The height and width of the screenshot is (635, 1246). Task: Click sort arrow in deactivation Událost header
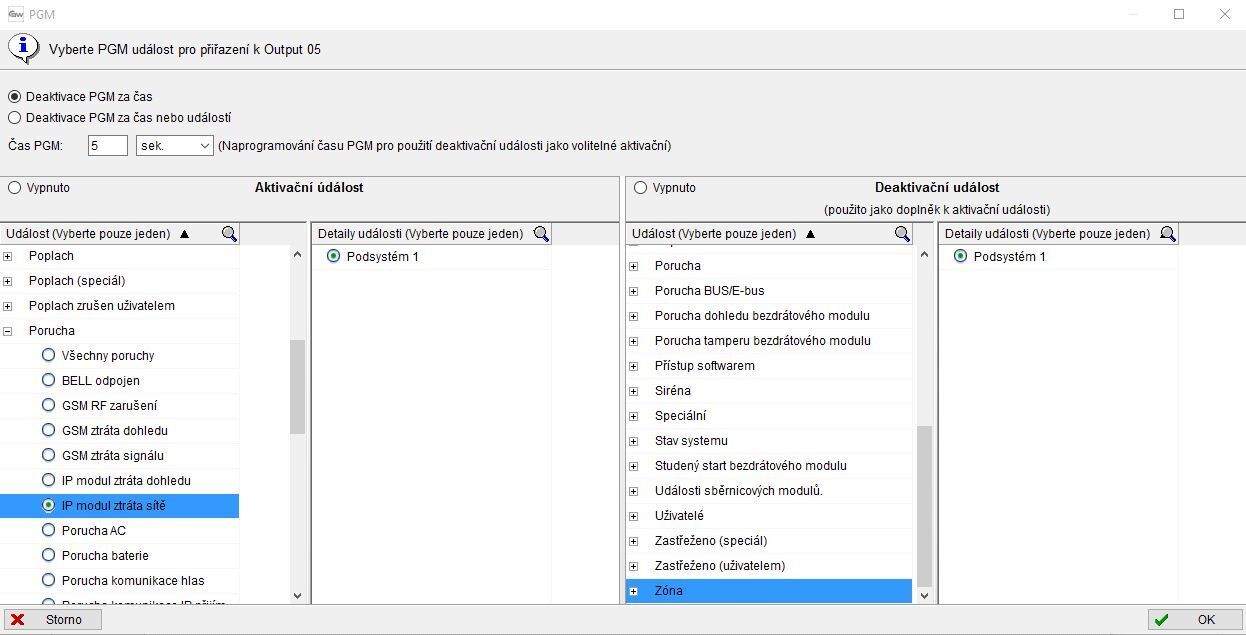pyautogui.click(x=810, y=234)
